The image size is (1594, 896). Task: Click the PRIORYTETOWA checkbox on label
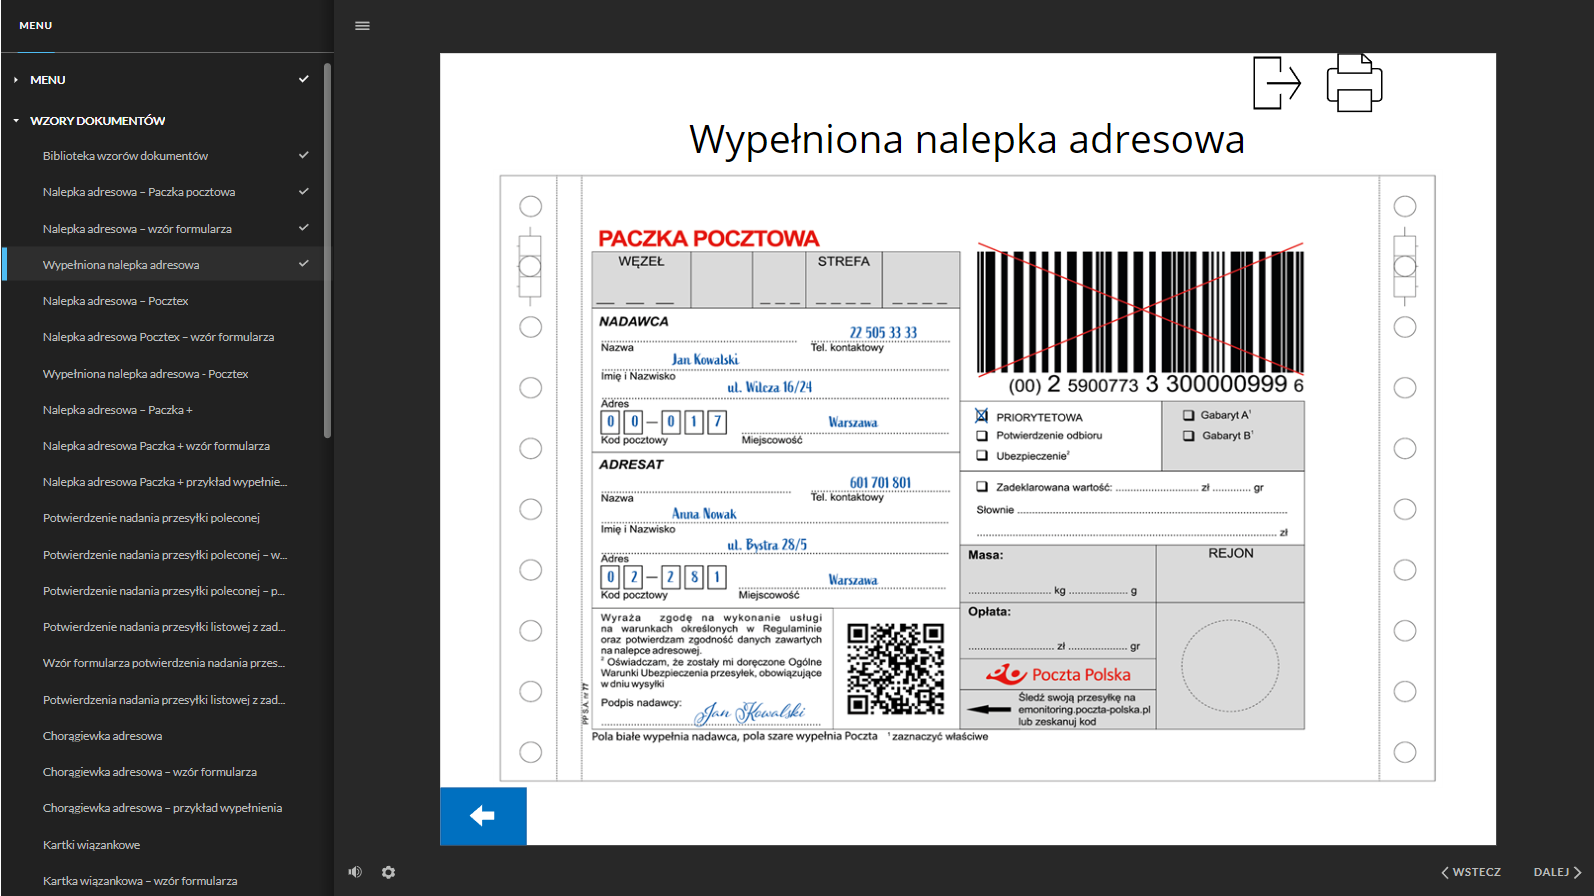point(982,416)
